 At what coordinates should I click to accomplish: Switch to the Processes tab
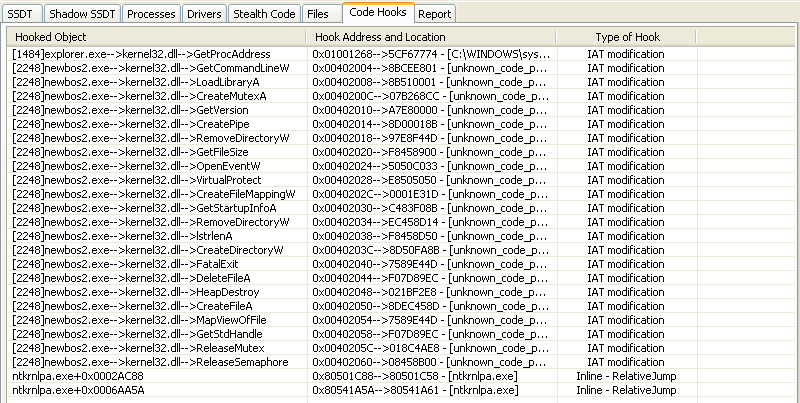click(152, 14)
